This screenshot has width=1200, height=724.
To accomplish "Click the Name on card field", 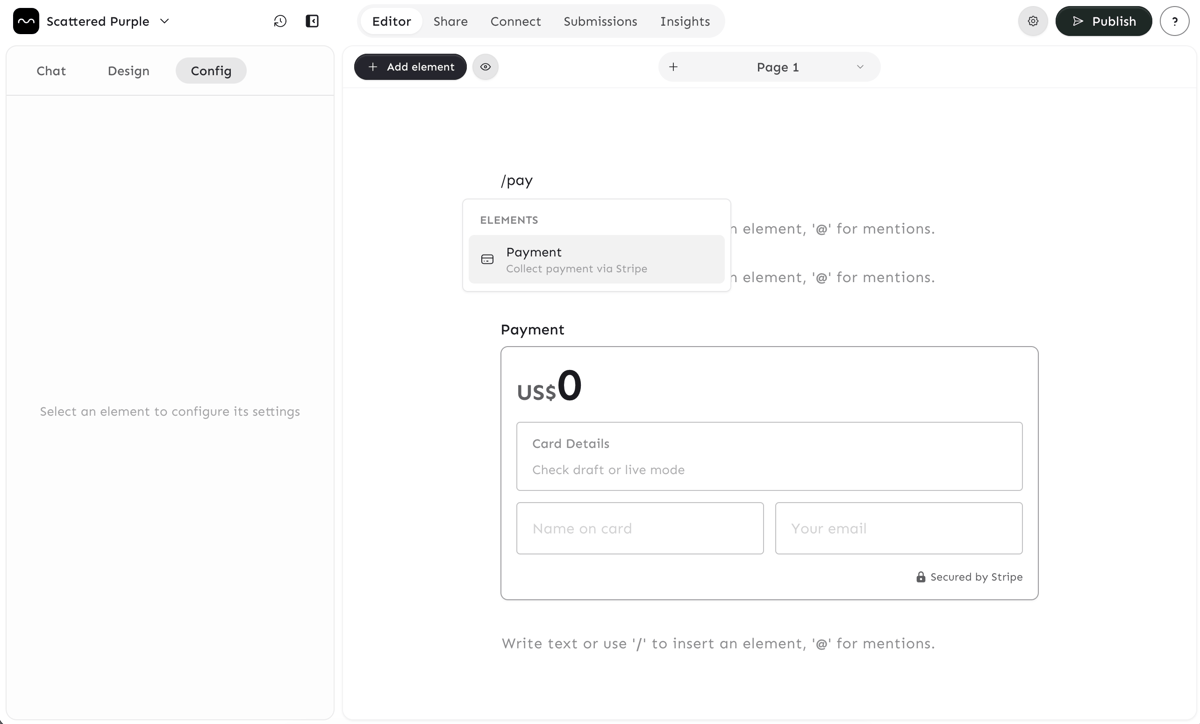I will (640, 528).
